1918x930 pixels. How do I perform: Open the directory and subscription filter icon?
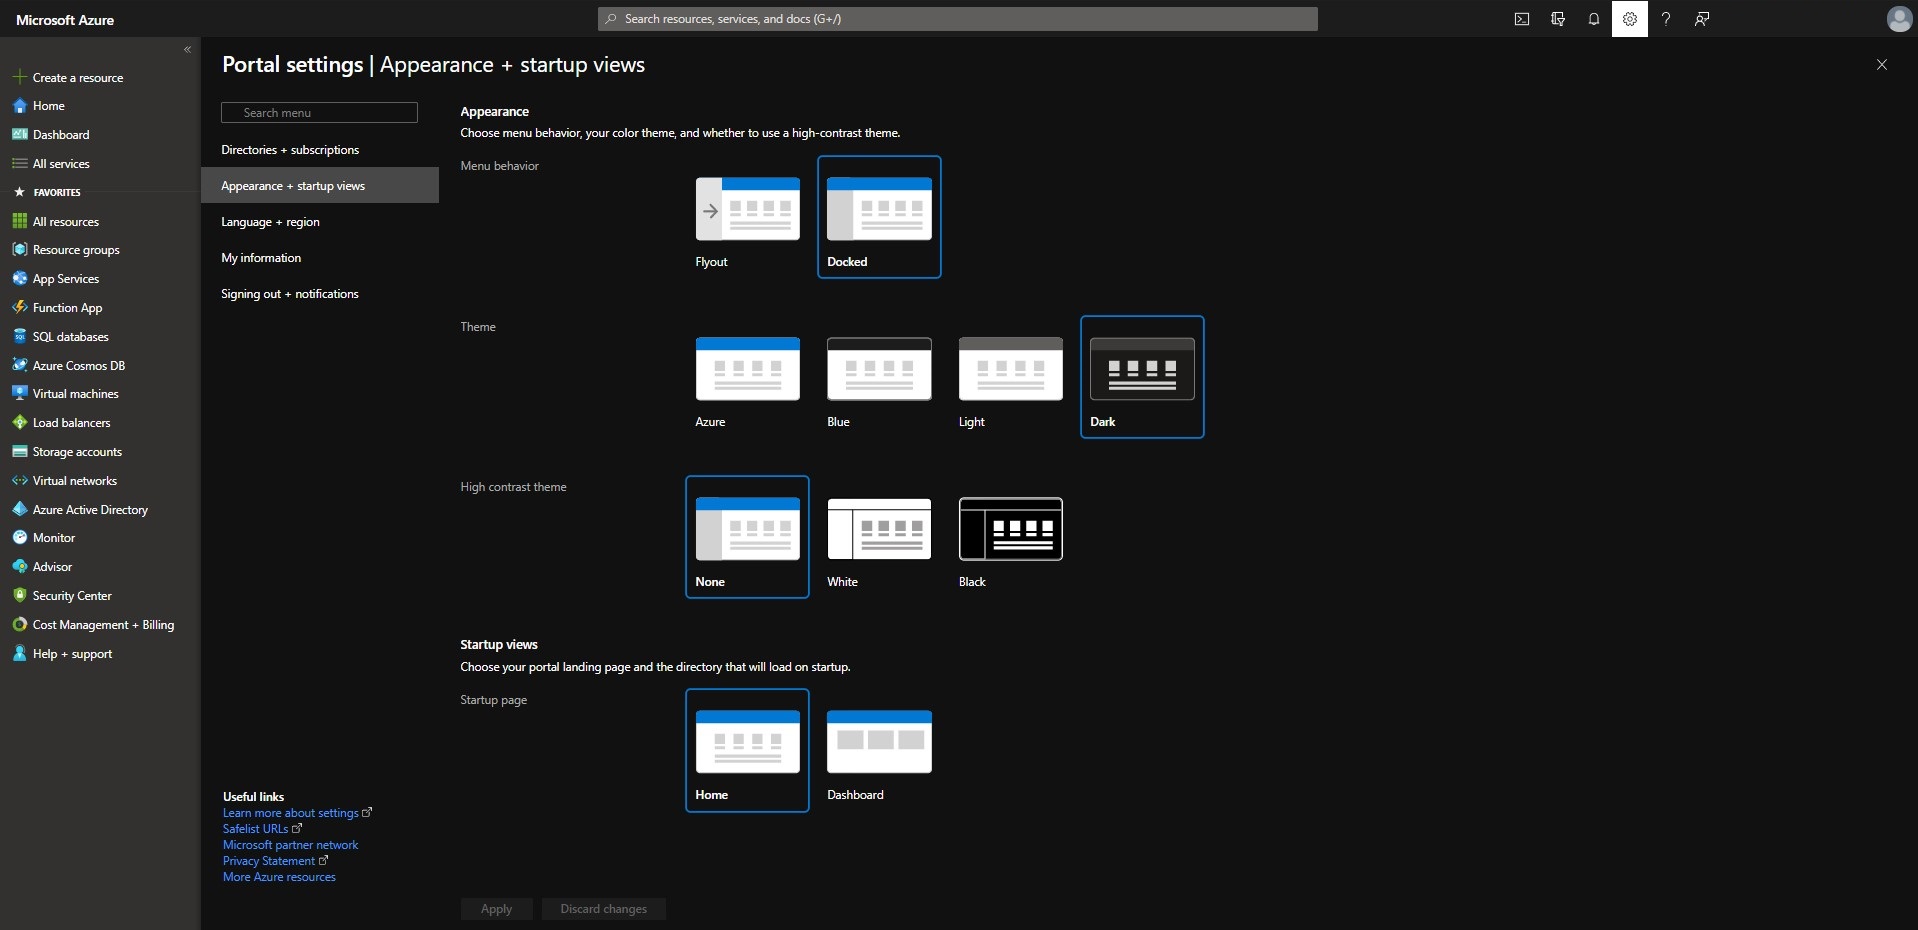point(1557,19)
